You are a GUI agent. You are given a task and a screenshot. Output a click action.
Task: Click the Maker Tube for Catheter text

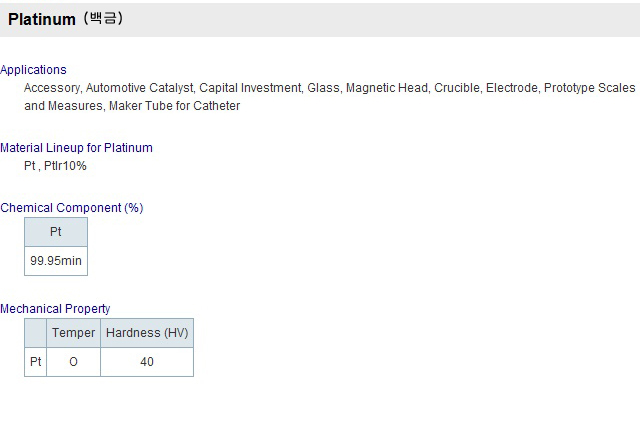[x=175, y=106]
